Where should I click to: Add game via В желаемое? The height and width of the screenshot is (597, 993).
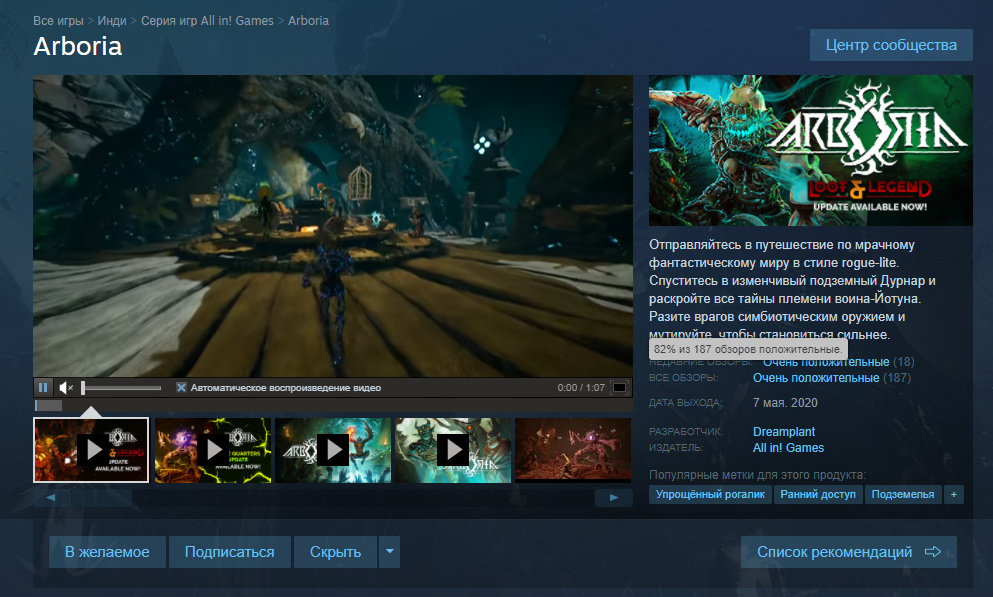(107, 552)
